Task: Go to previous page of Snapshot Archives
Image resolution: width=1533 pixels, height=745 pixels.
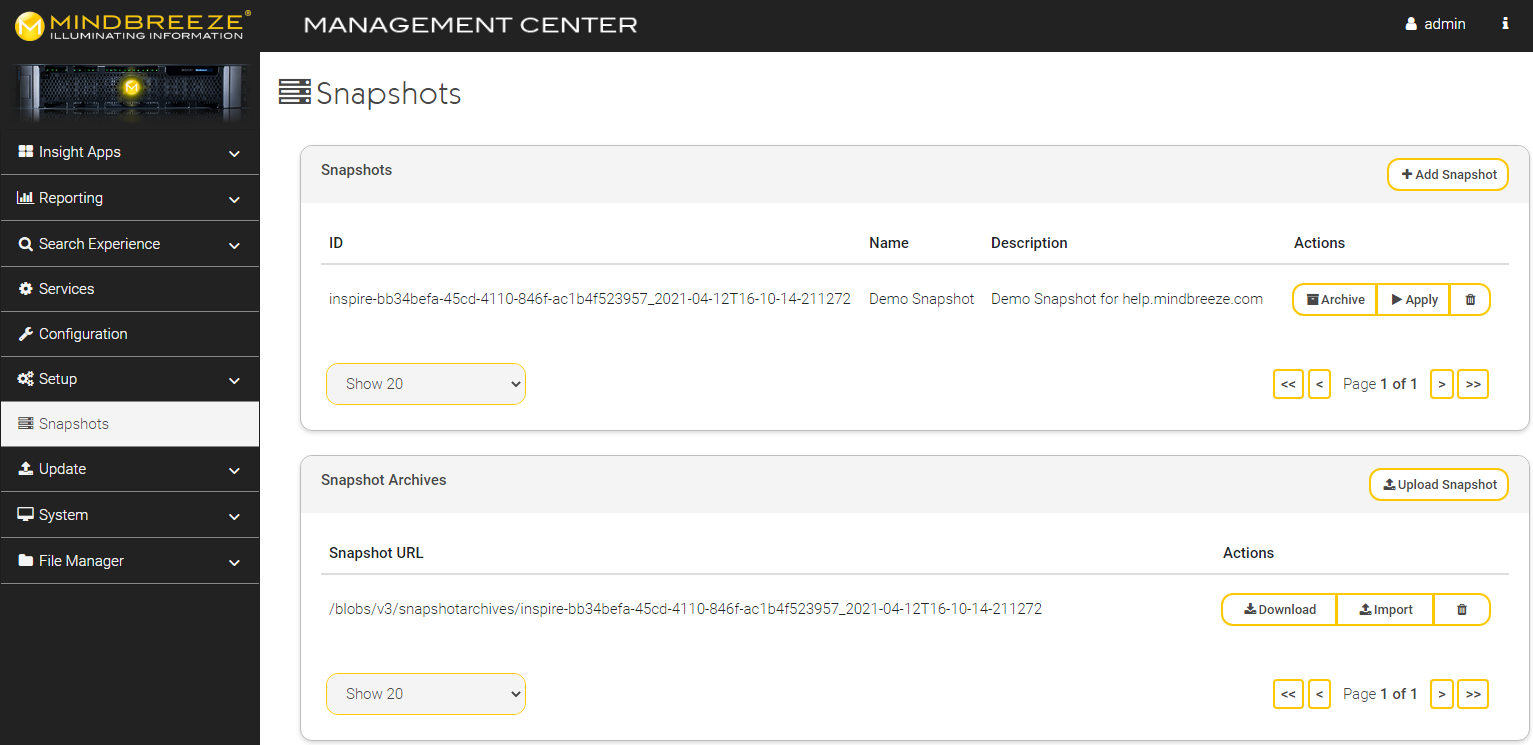Action: click(1319, 694)
